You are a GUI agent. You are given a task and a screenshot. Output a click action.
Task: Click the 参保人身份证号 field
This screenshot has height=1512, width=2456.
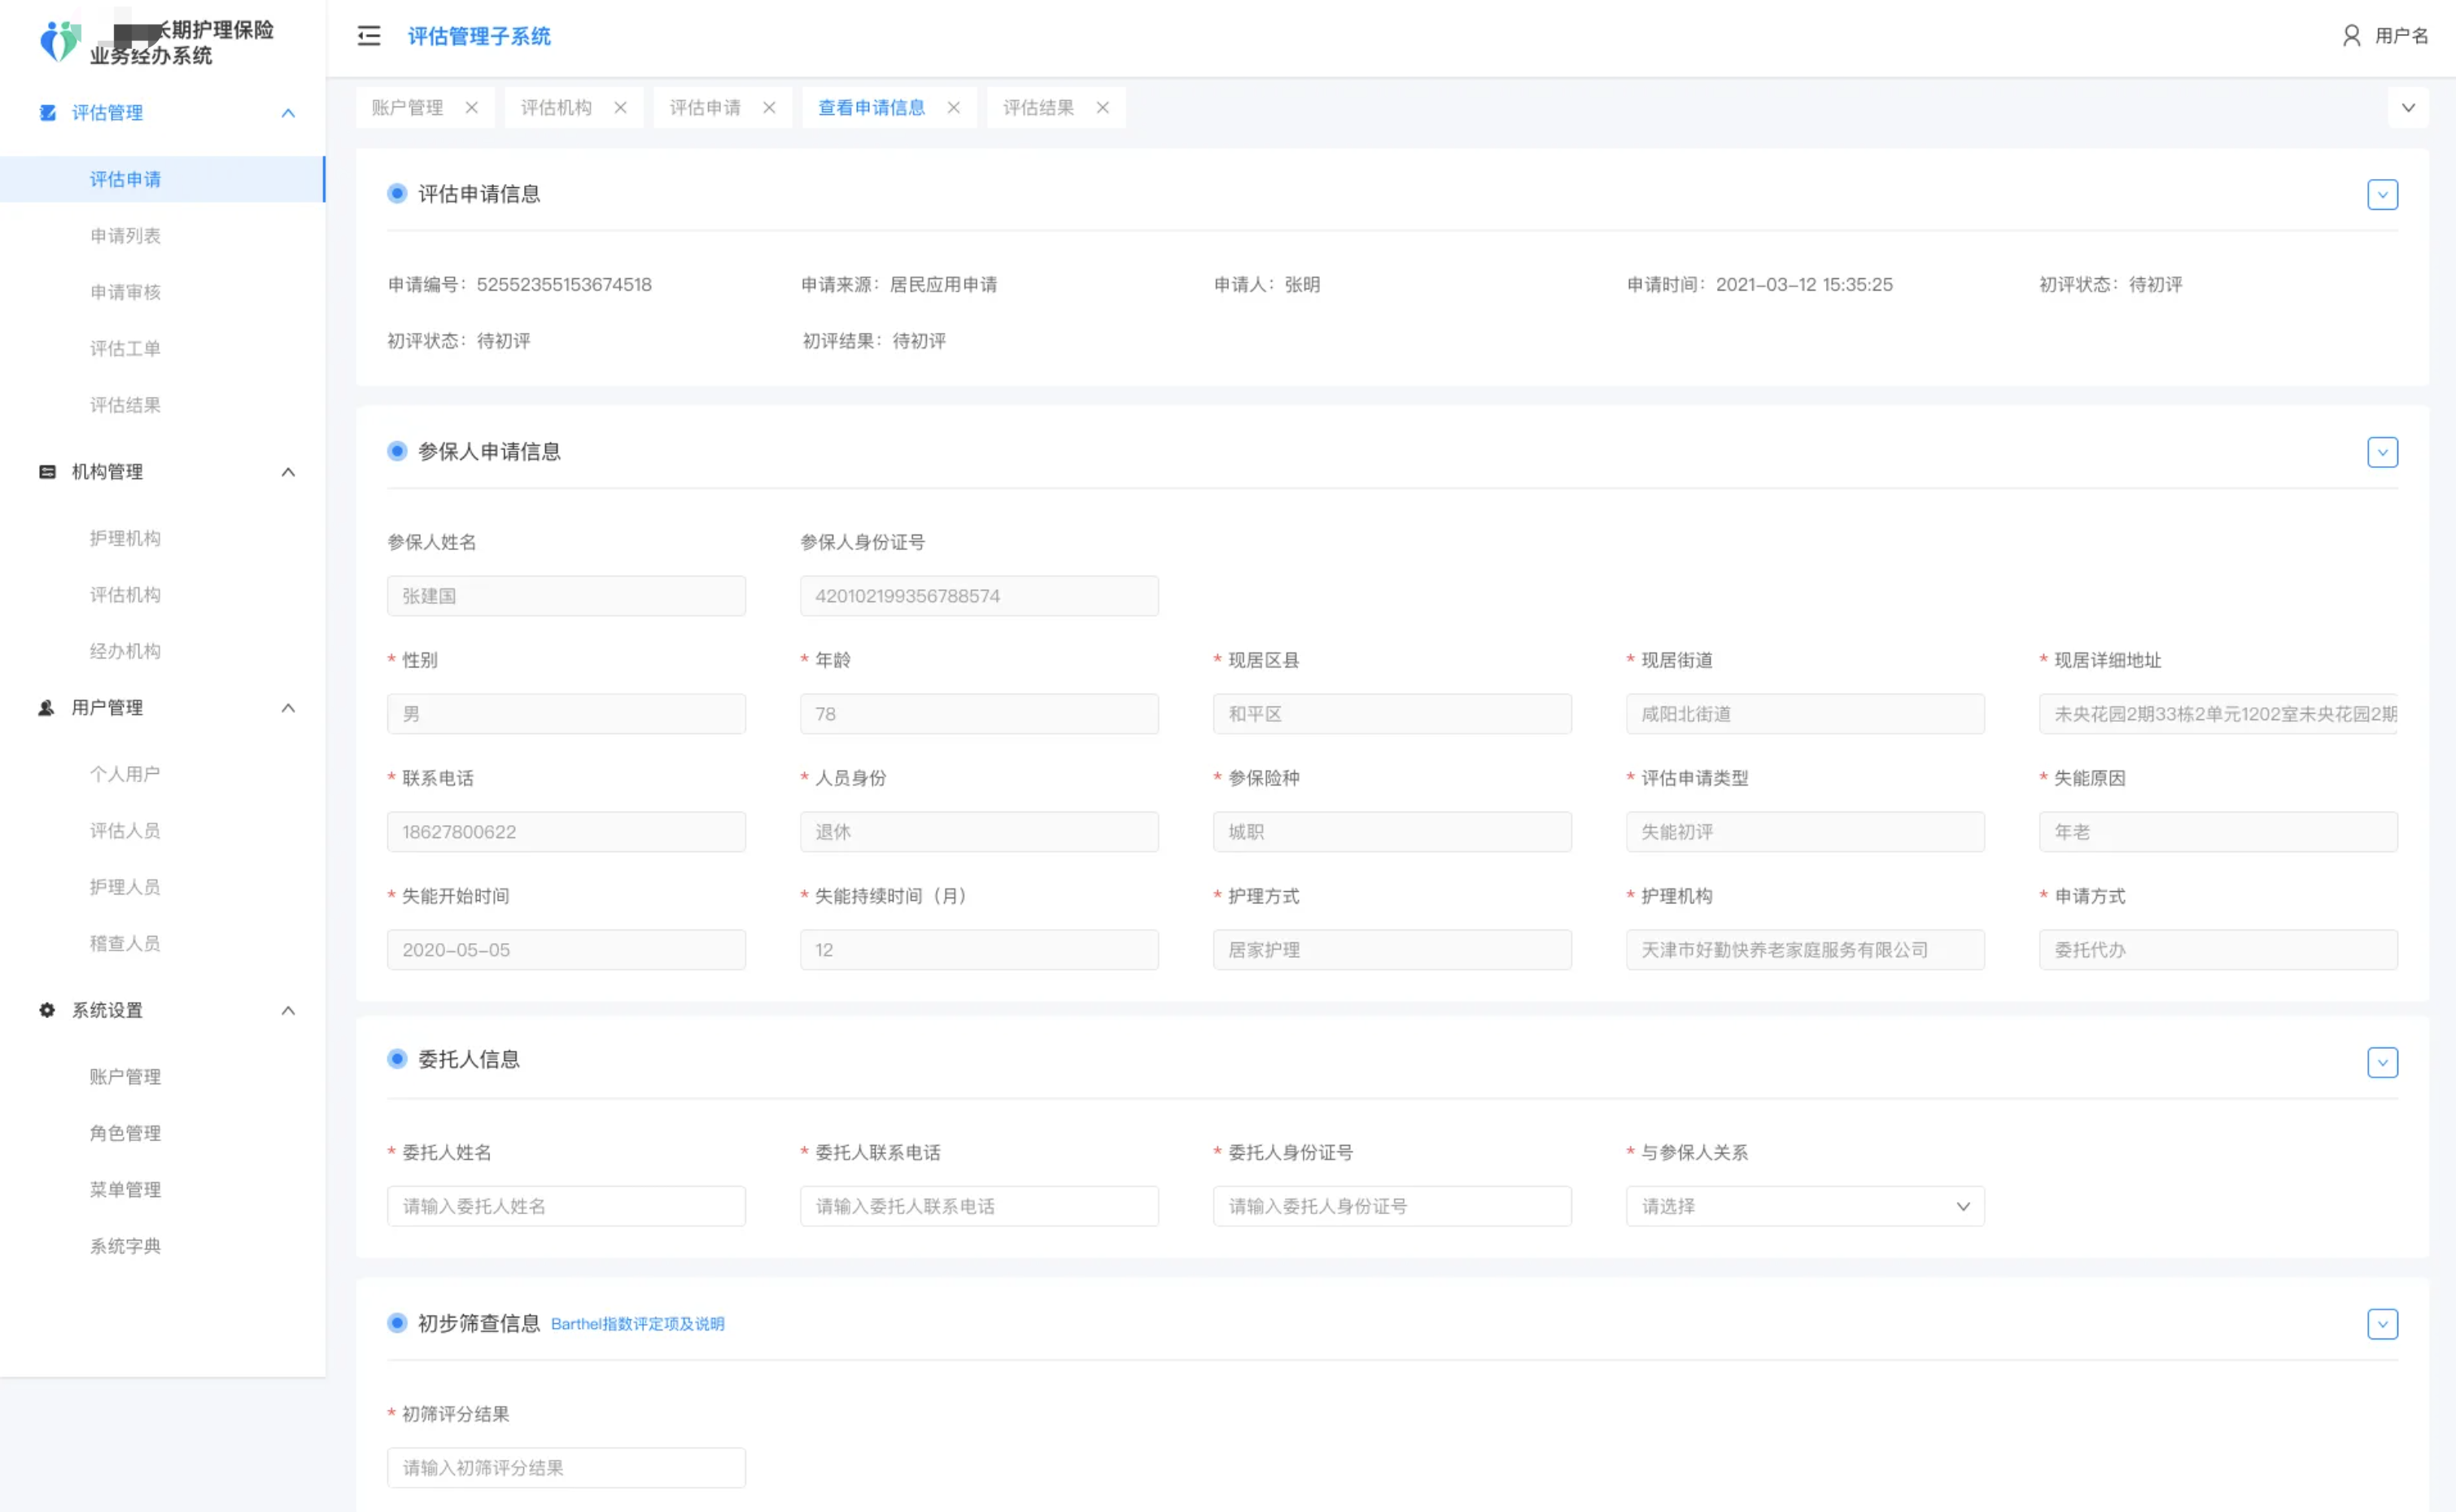[979, 596]
